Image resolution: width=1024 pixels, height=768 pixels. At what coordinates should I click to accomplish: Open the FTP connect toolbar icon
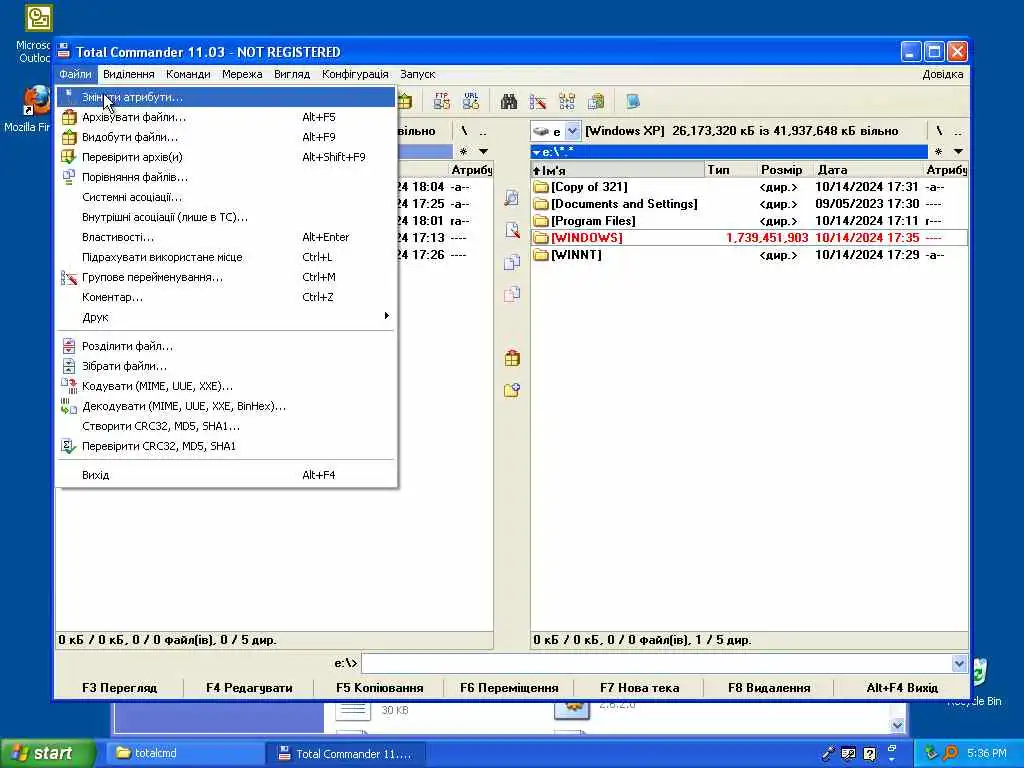441,101
